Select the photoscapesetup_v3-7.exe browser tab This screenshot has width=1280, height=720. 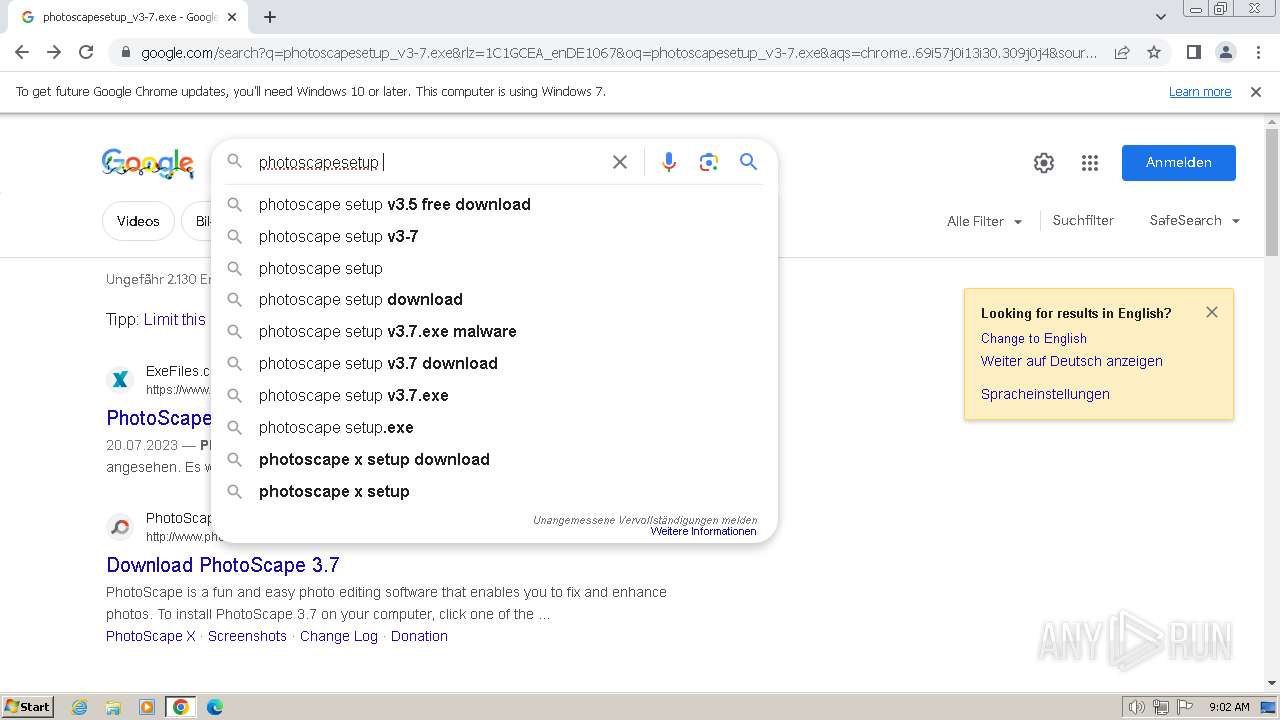pyautogui.click(x=130, y=17)
